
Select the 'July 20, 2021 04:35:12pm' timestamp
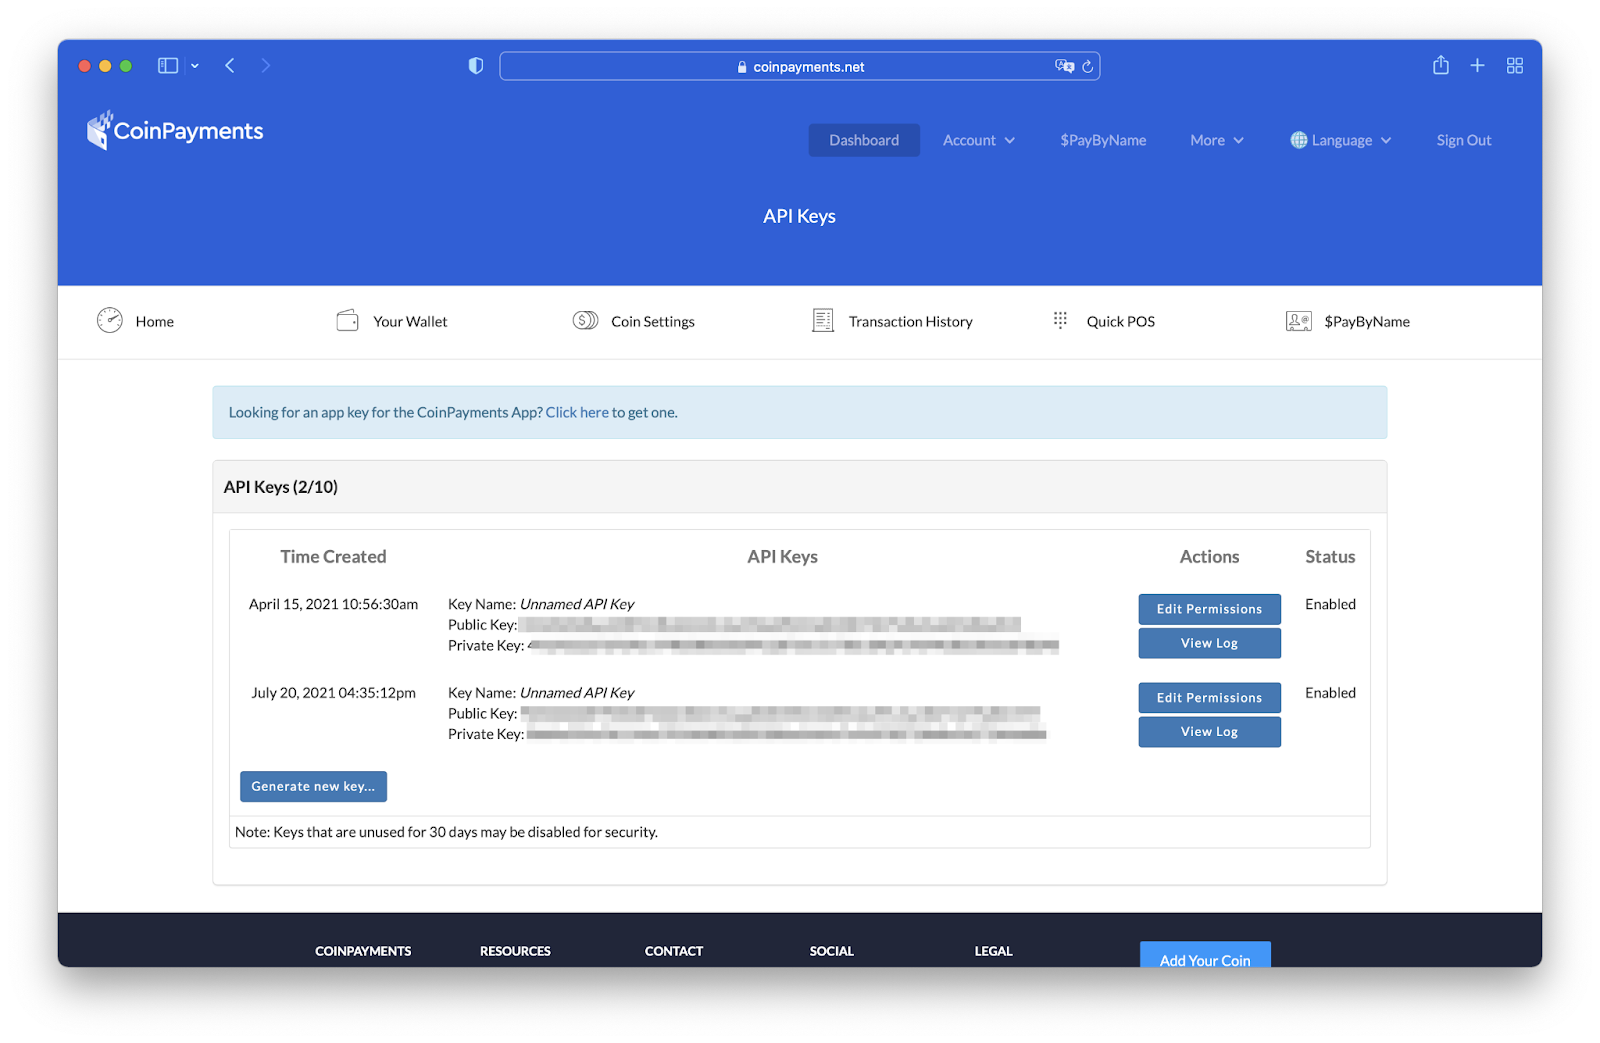[x=333, y=693]
